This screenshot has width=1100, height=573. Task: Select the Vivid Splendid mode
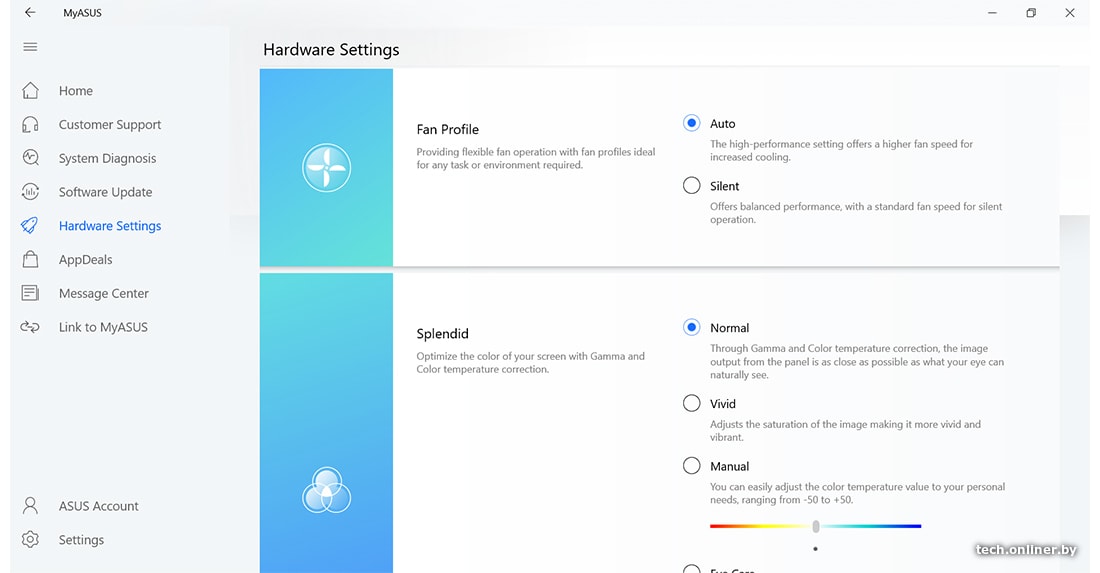692,403
